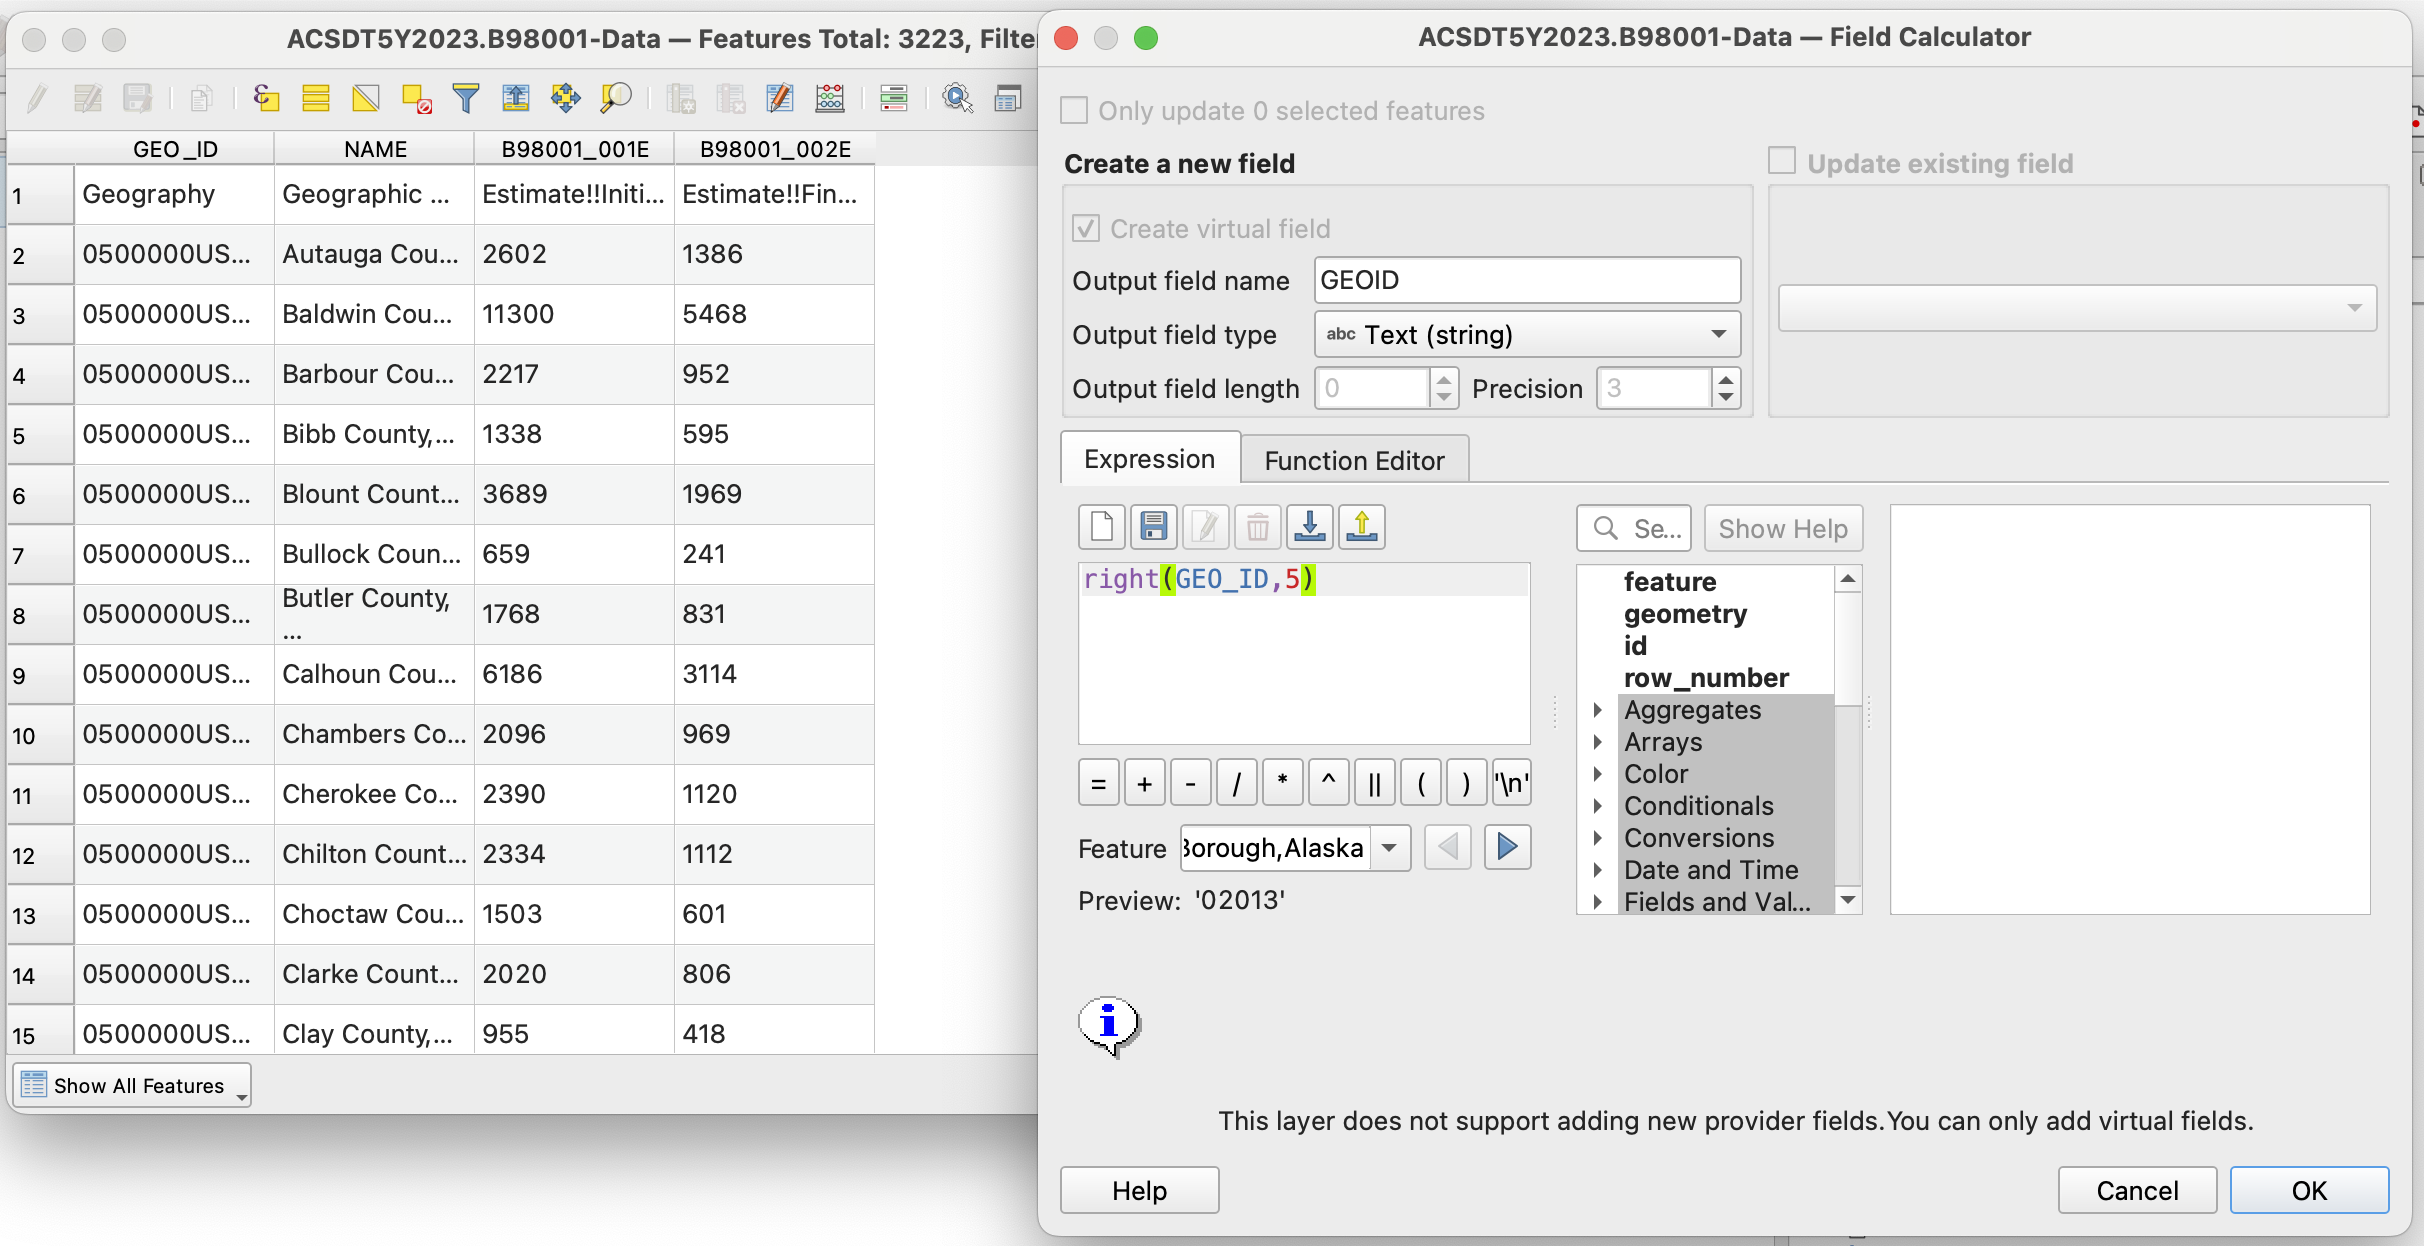Switch to the Expression tab

[1148, 457]
